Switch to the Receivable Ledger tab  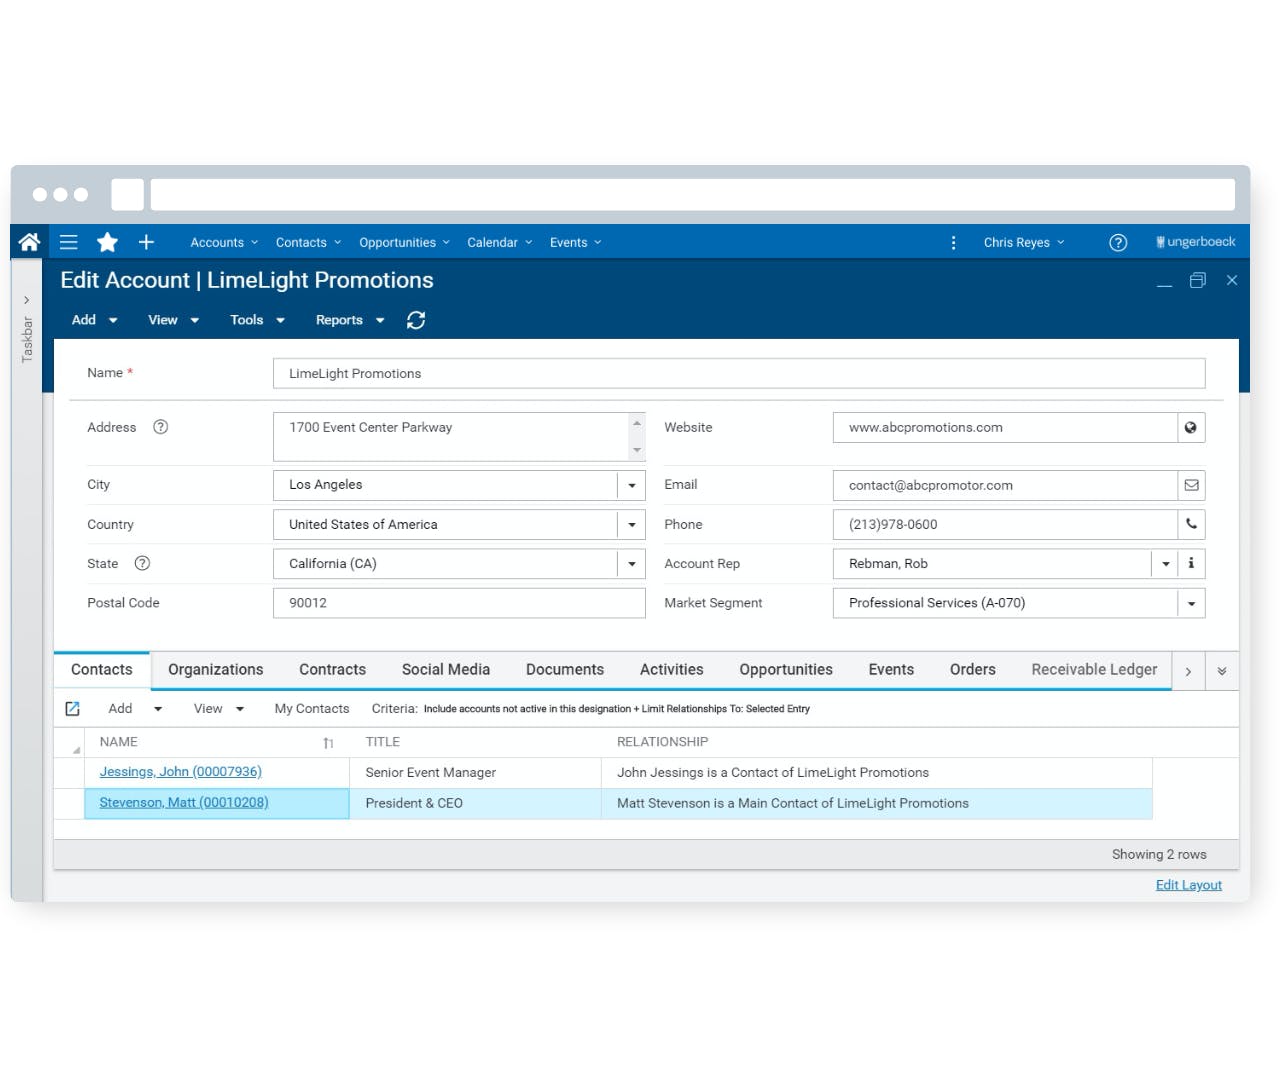1094,670
